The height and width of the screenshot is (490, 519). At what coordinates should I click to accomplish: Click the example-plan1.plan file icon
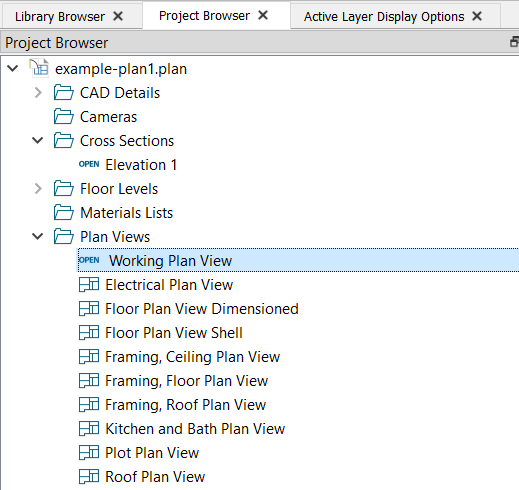point(39,68)
